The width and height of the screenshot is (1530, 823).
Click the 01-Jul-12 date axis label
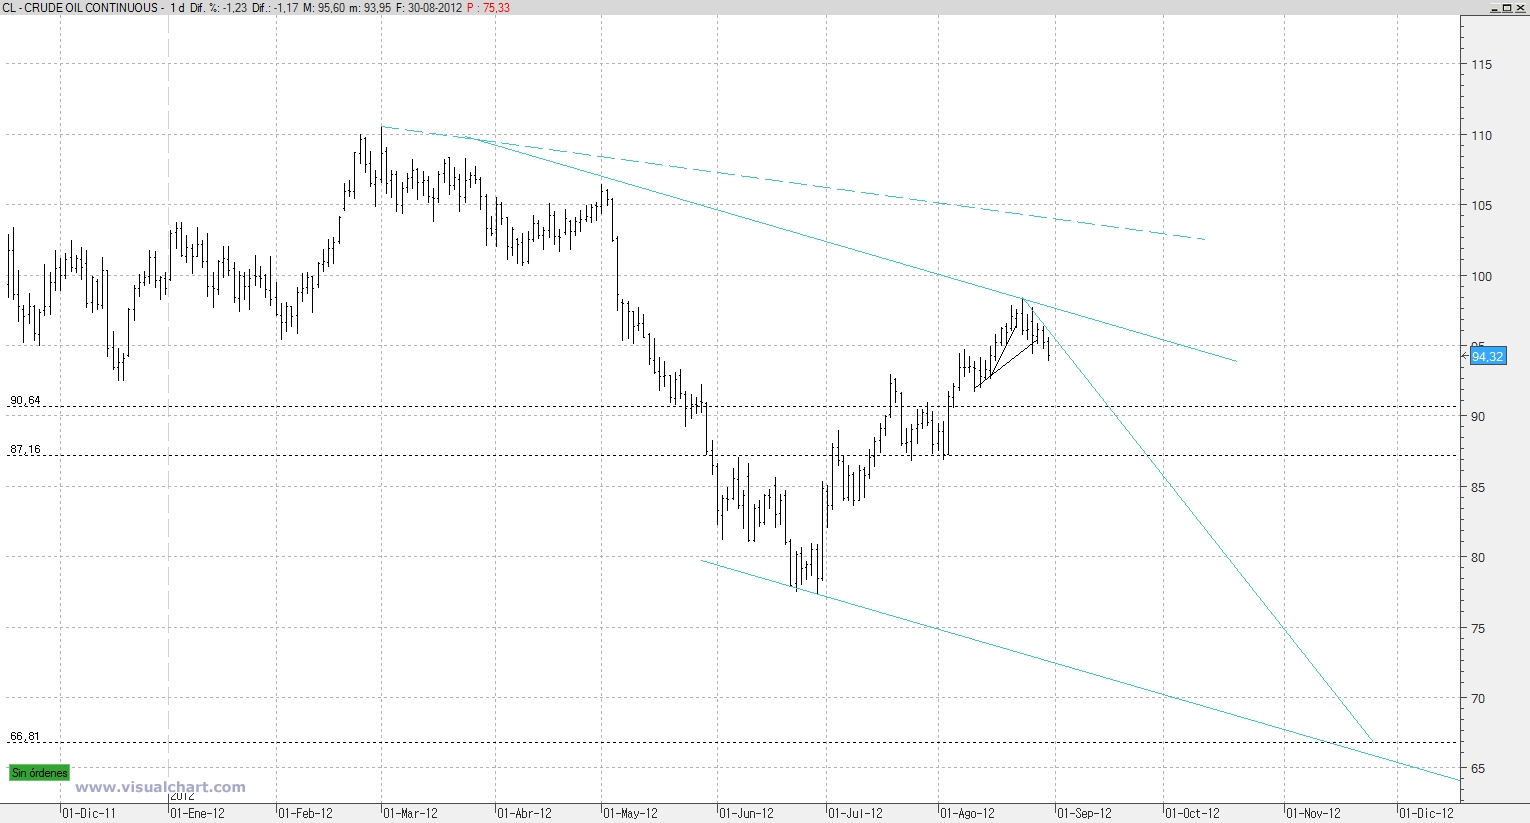[855, 814]
